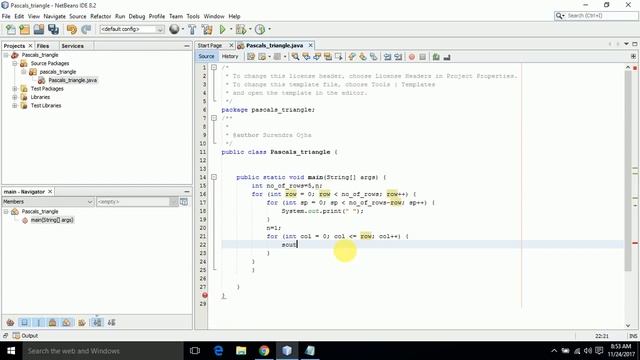Viewport: 640px width, 360px height.
Task: Click the Source editor view button
Action: coord(207,57)
